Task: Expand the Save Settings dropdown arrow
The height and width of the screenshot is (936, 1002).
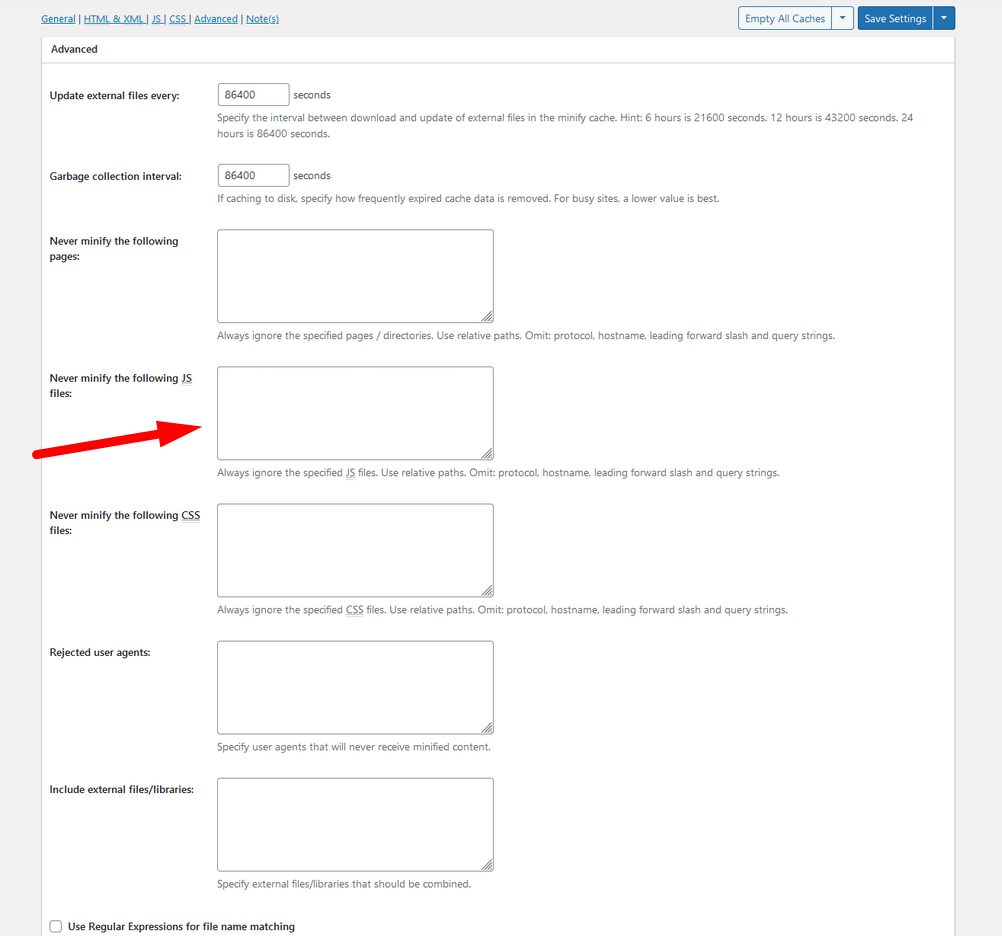Action: [x=944, y=19]
